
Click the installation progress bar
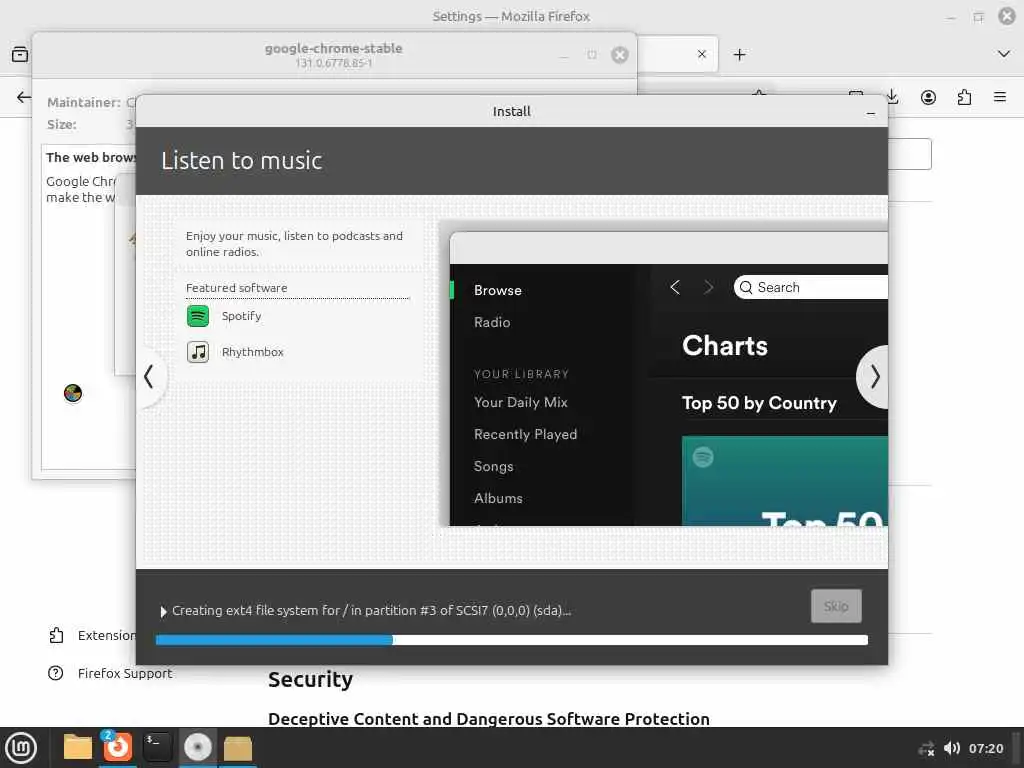click(x=511, y=640)
